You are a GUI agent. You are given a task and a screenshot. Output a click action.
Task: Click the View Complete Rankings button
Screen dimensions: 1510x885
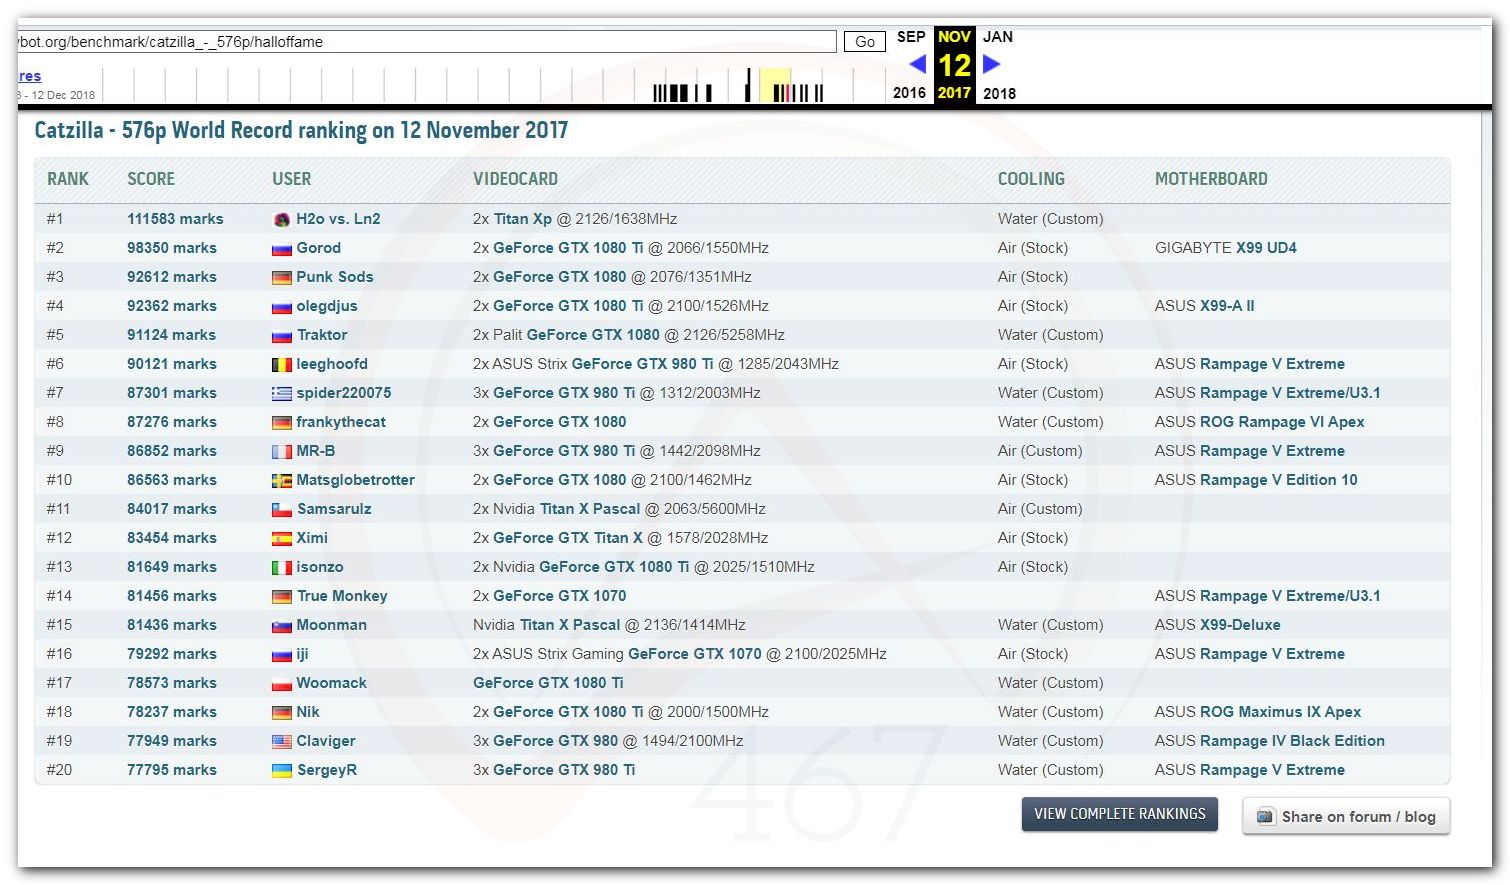point(1120,814)
